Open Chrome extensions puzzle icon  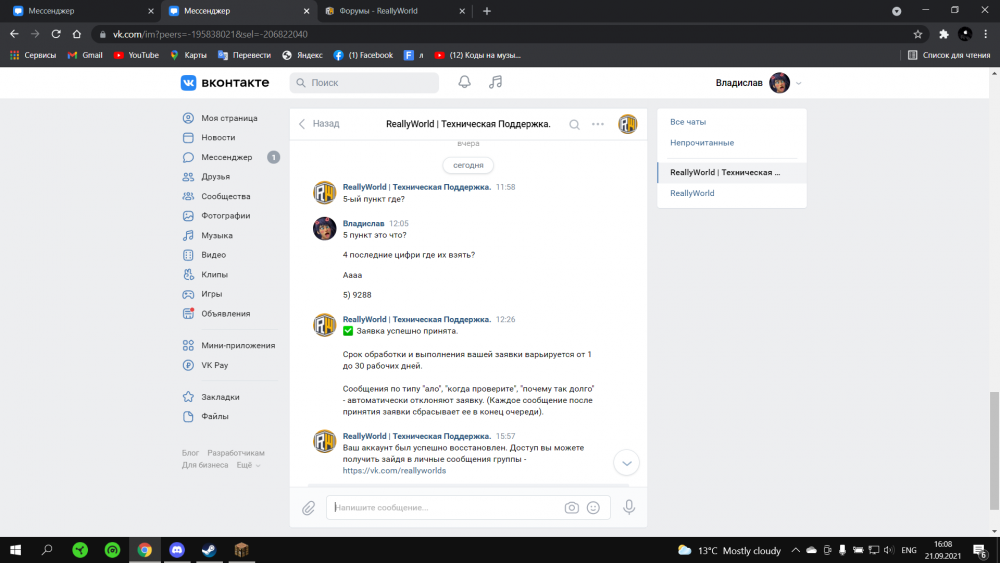[x=943, y=34]
